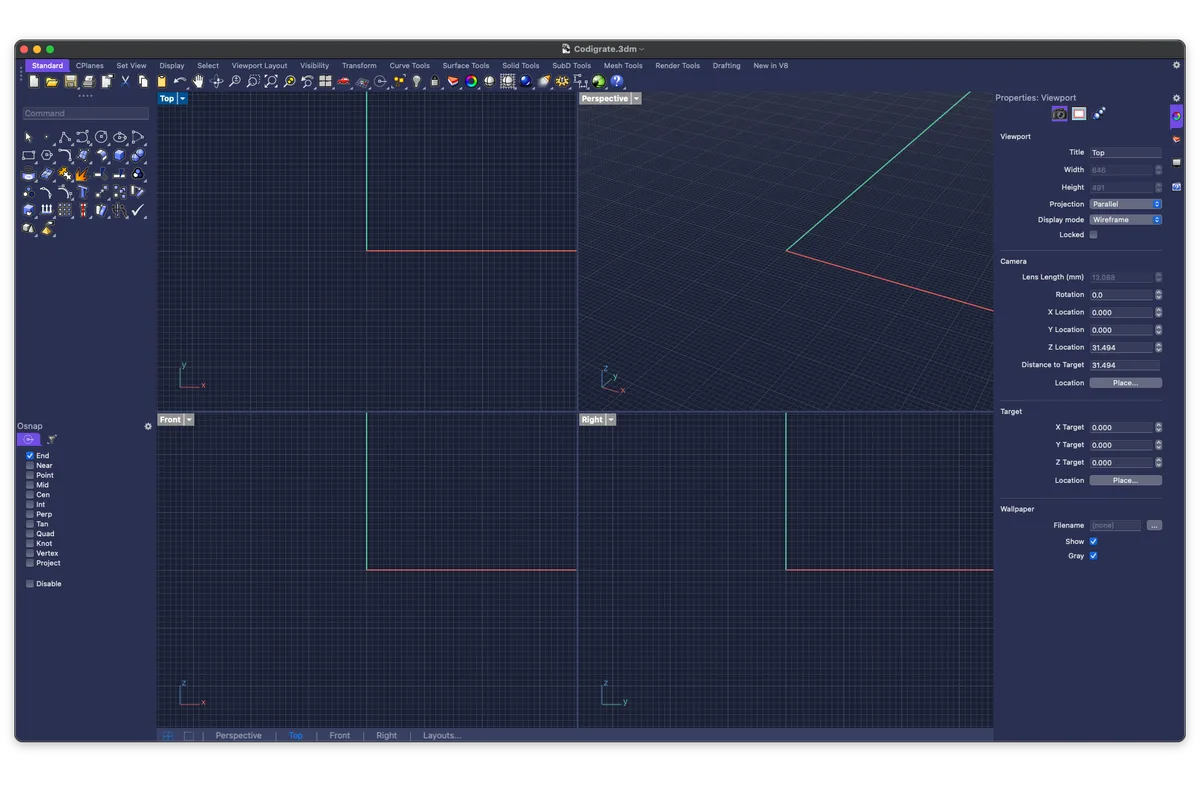Save the file with the floppy disk icon
The image size is (1200, 787).
coord(70,81)
